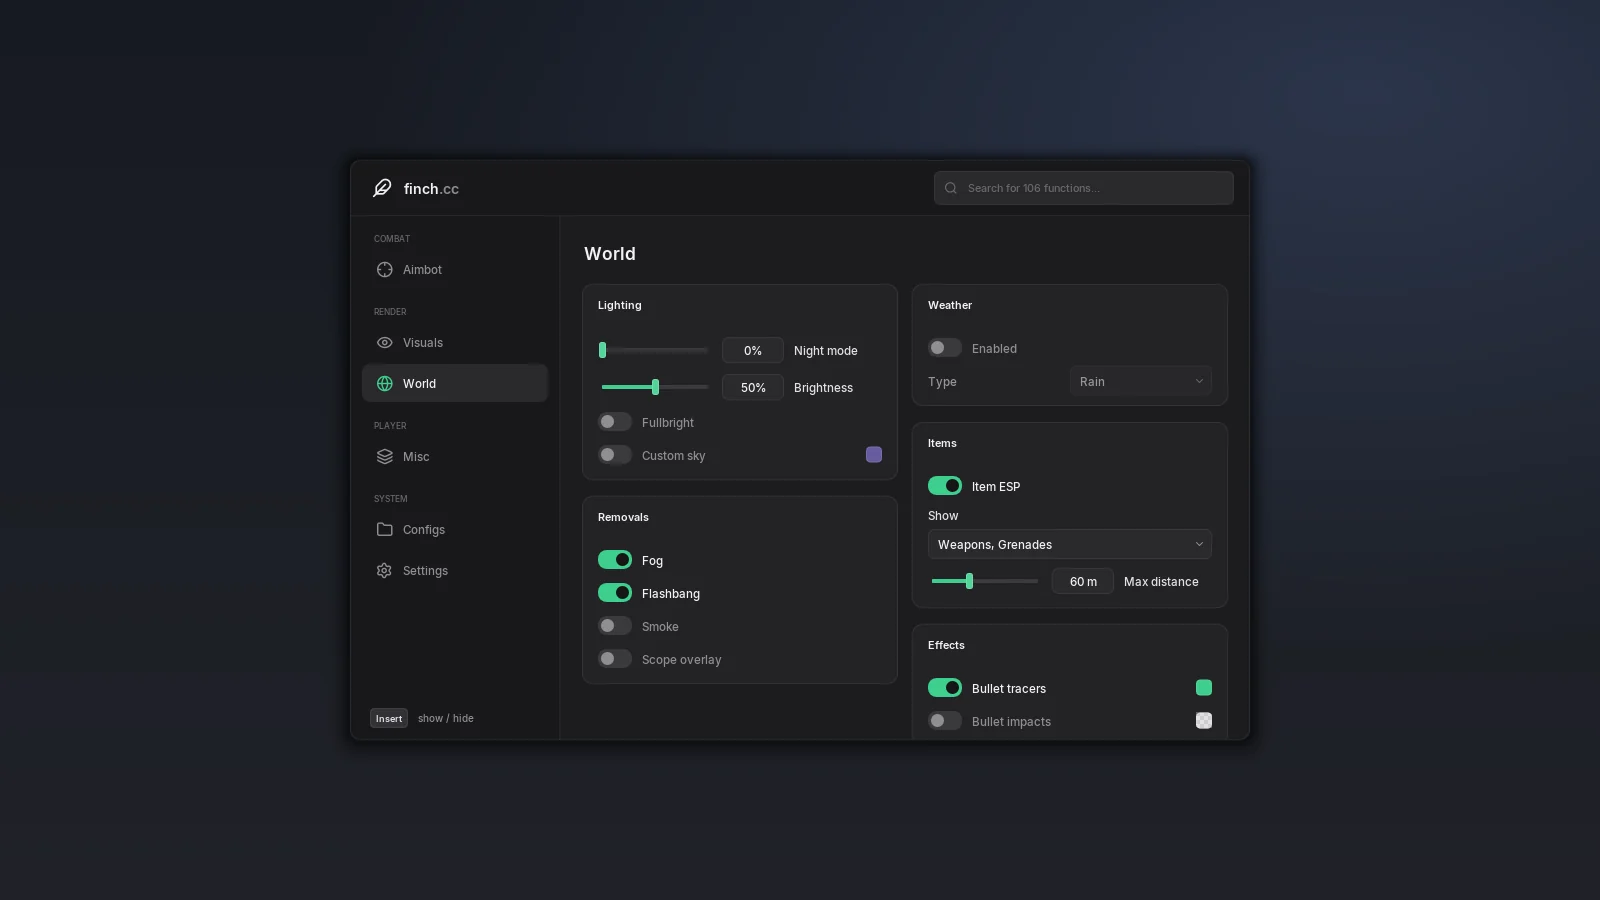Go to the Configs tab
Viewport: 1600px width, 900px height.
pos(455,530)
